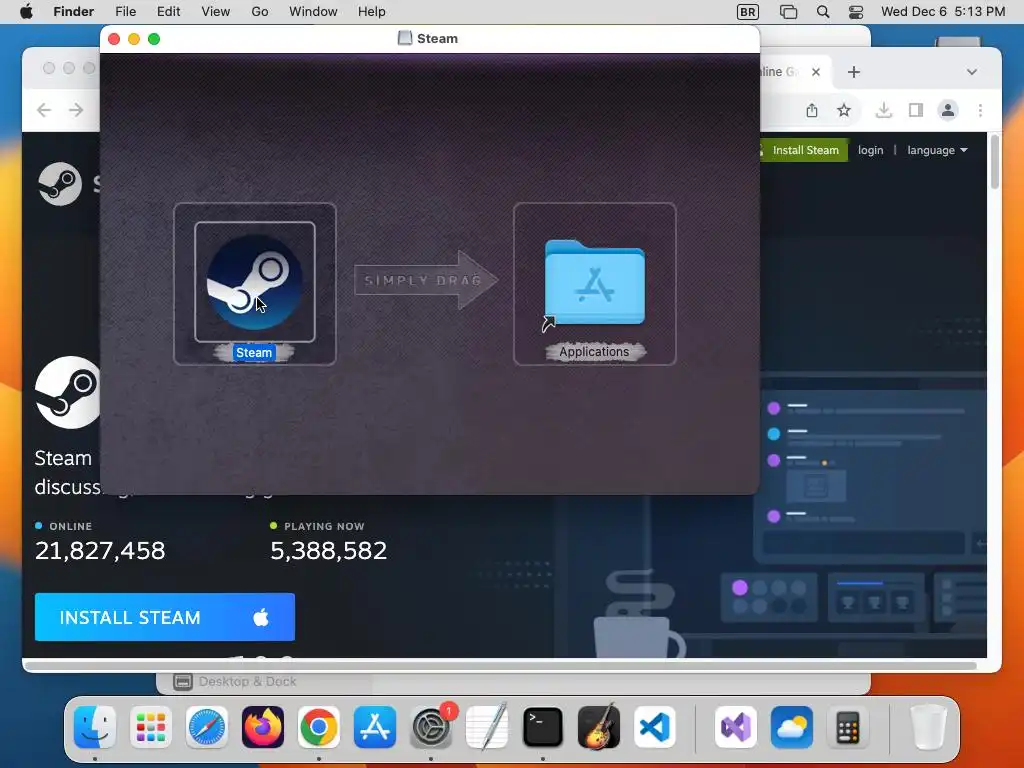The height and width of the screenshot is (768, 1024).
Task: Click the share page icon in Chrome
Action: pos(812,110)
